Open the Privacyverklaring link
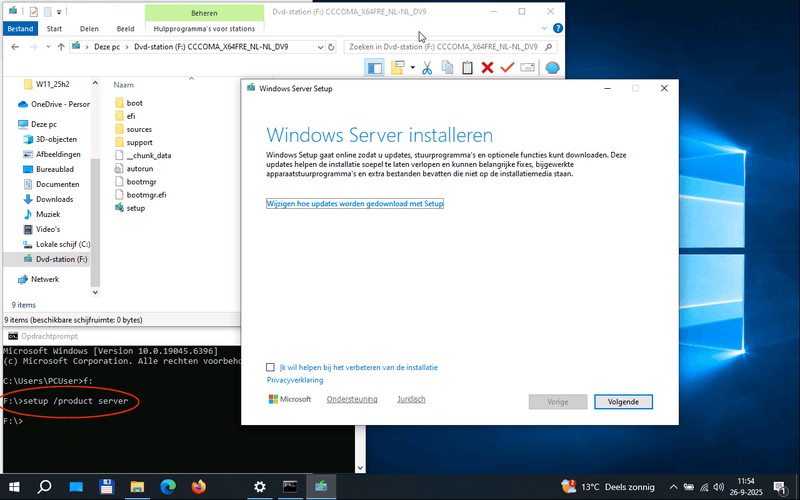 (295, 380)
